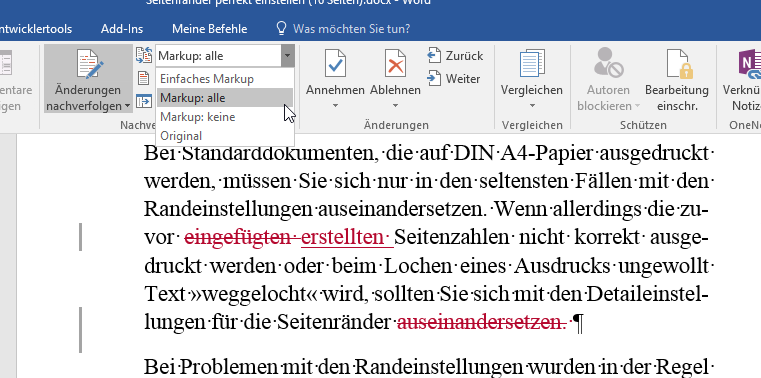The width and height of the screenshot is (761, 378).
Task: Click the deleted word eingefügten
Action: [238, 238]
